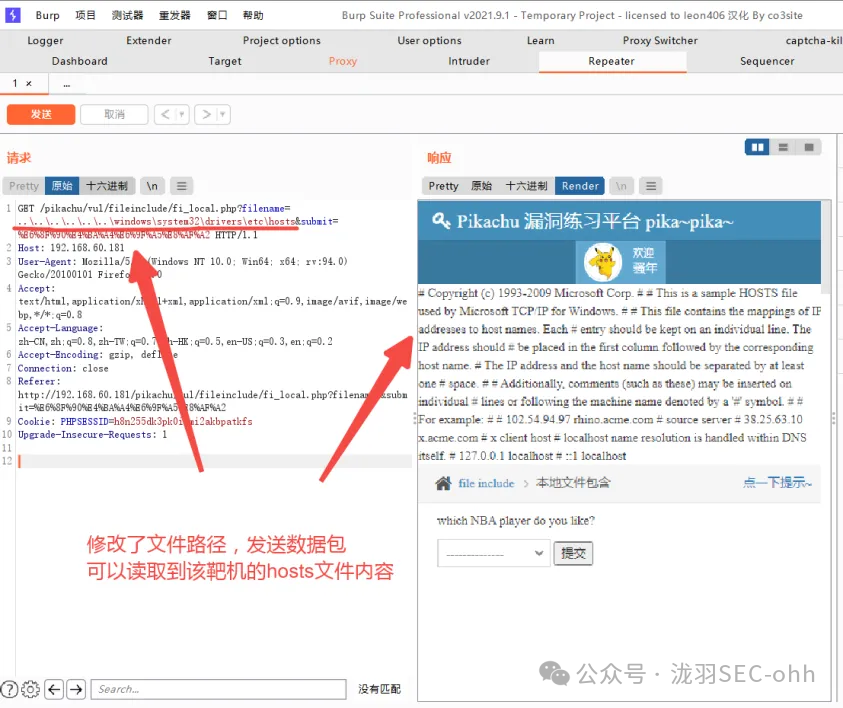Switch to Intruder tab
The width and height of the screenshot is (843, 708).
click(469, 61)
